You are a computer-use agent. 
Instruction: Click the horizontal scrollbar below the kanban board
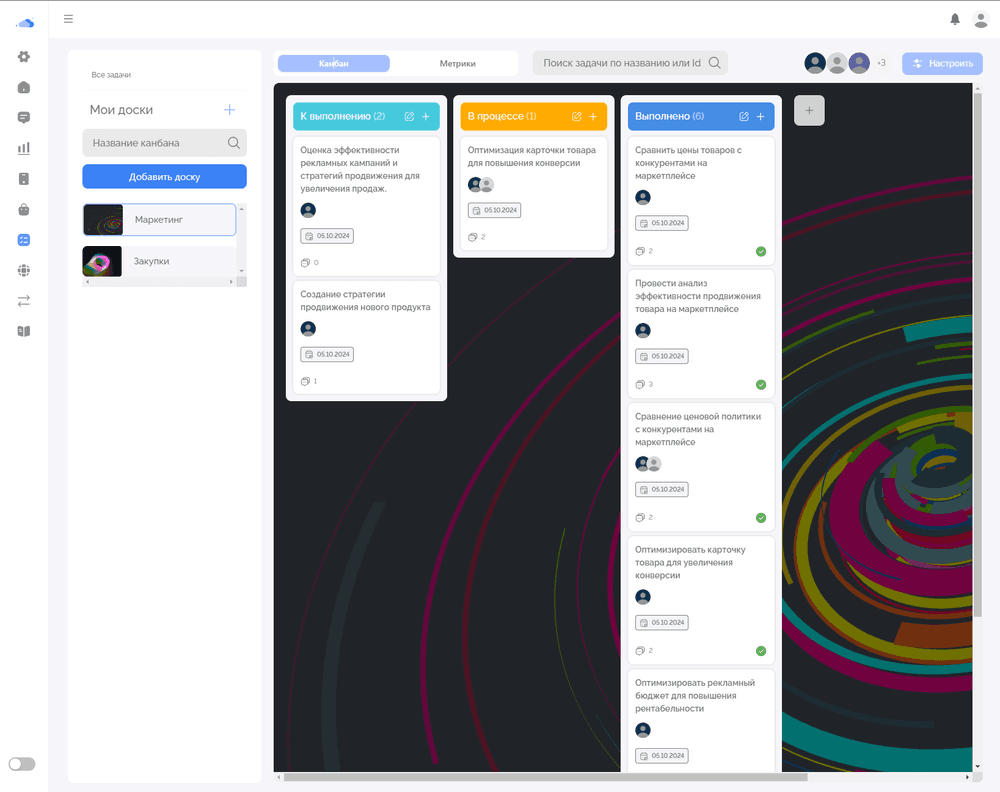[546, 777]
